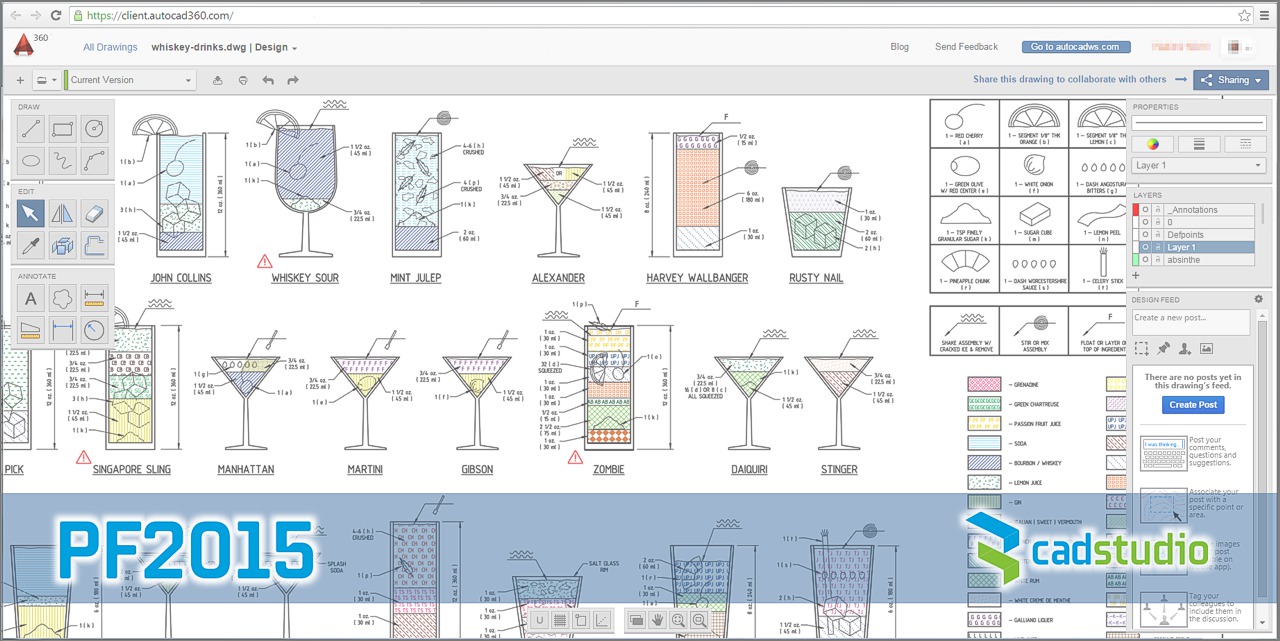Open the layout selector dropdown

[45, 80]
